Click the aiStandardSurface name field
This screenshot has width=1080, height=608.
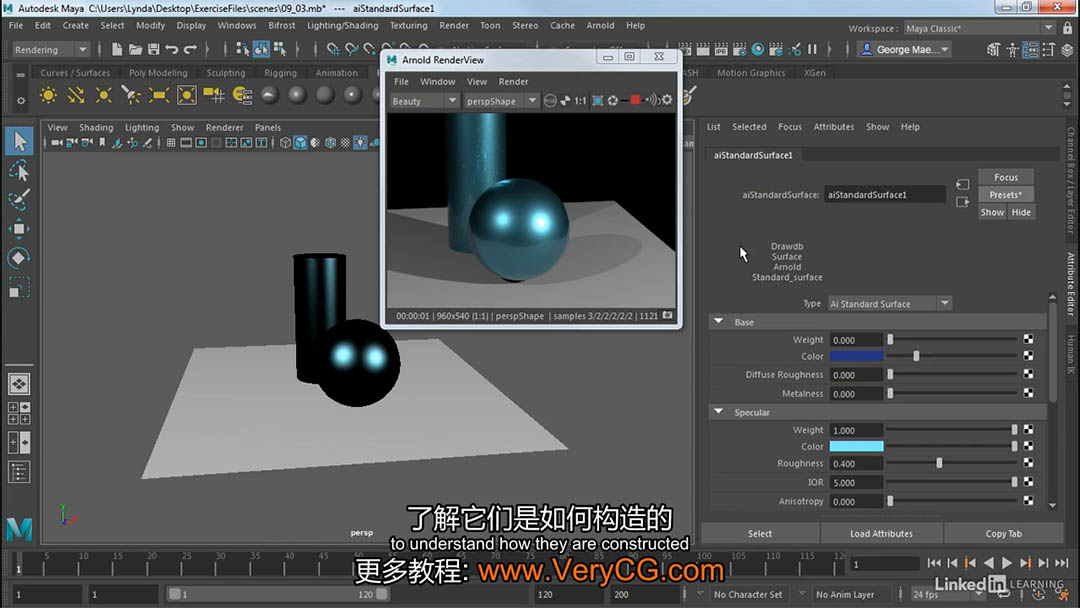(x=884, y=195)
